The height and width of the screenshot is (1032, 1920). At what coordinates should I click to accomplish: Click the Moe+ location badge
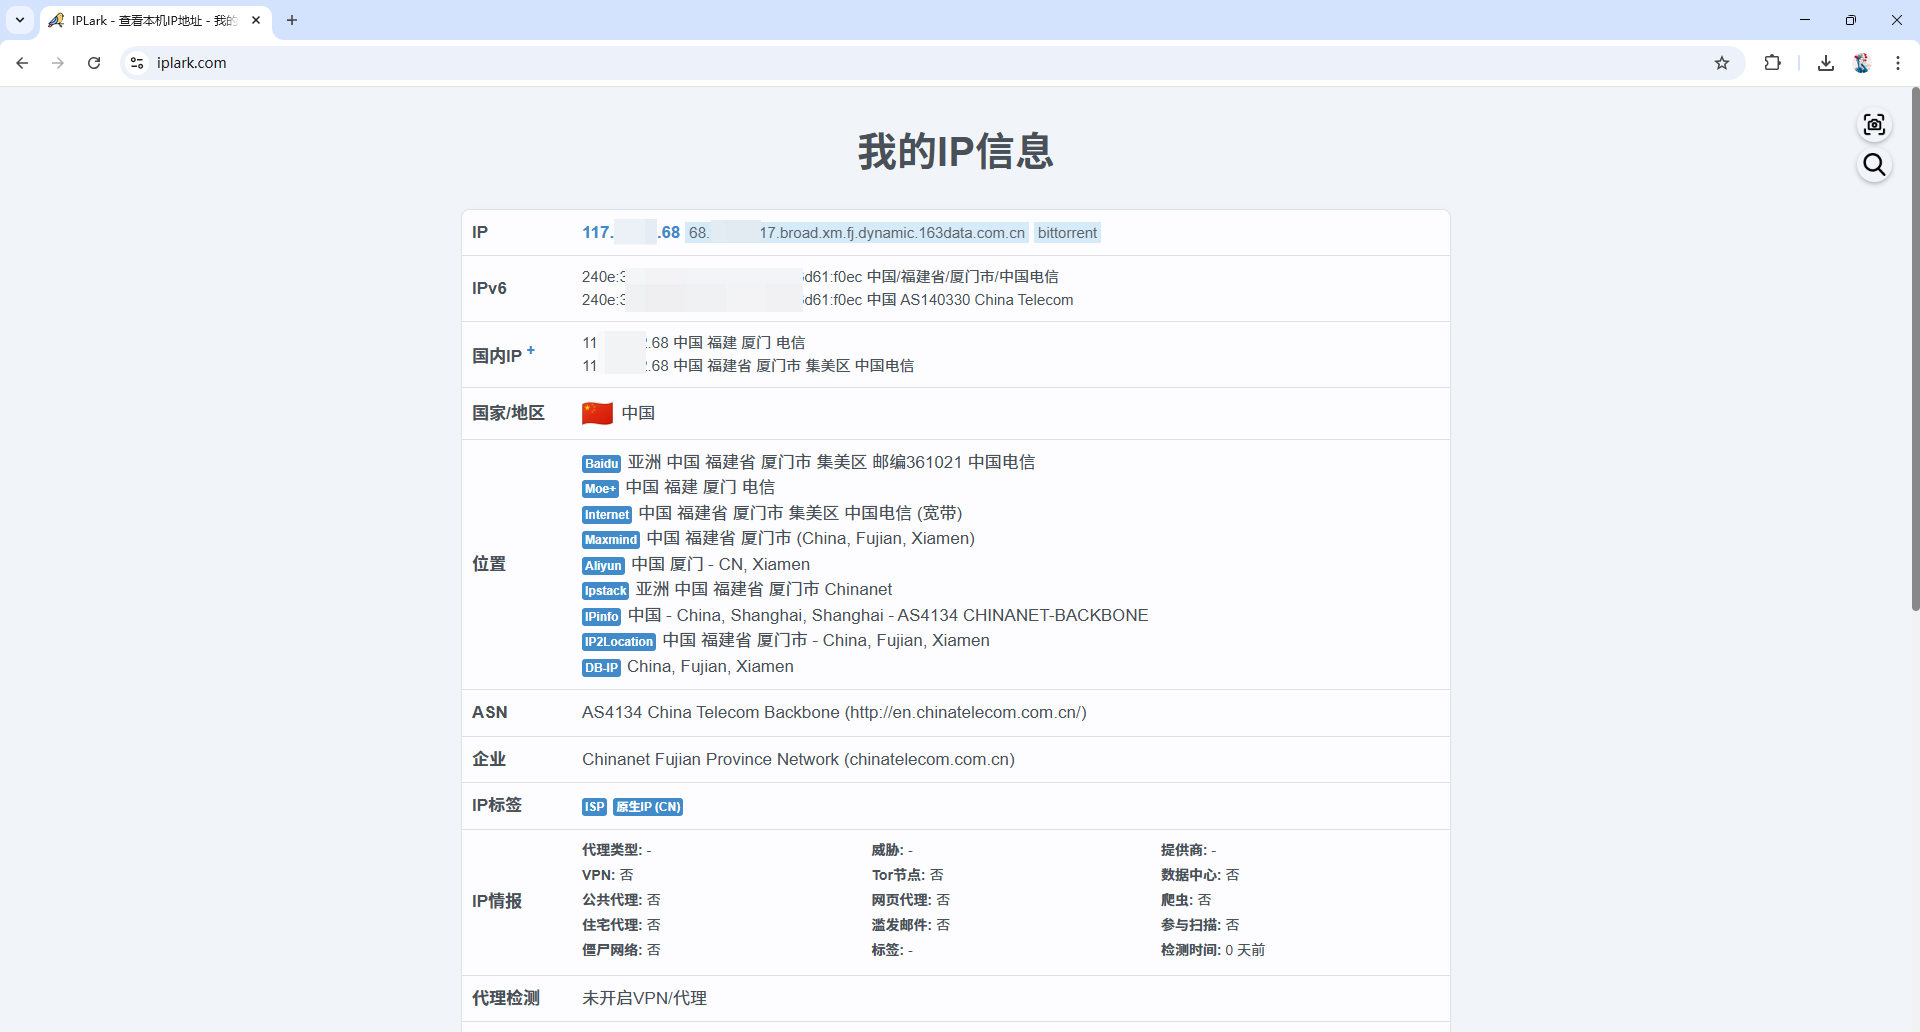600,489
